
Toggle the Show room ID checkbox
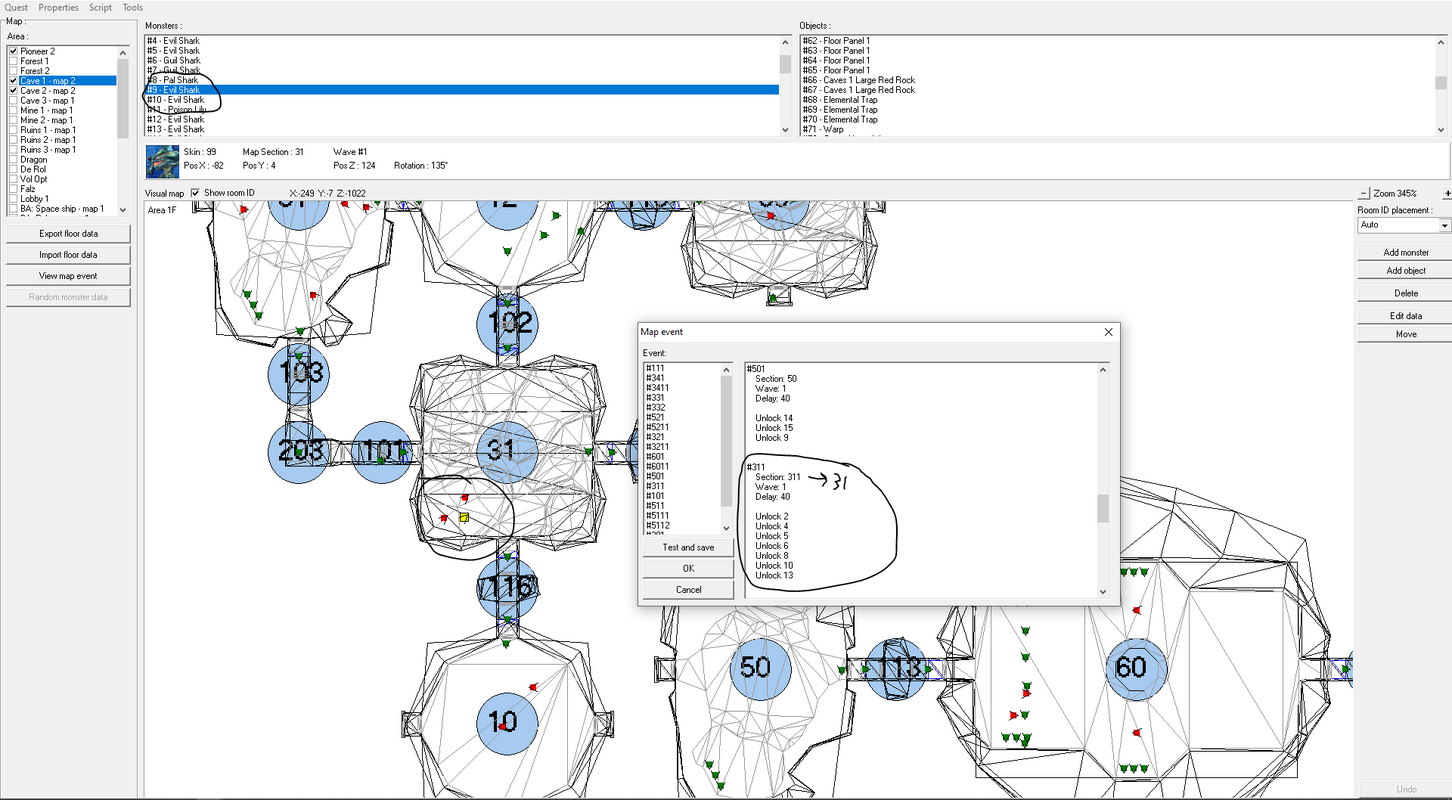tap(196, 193)
